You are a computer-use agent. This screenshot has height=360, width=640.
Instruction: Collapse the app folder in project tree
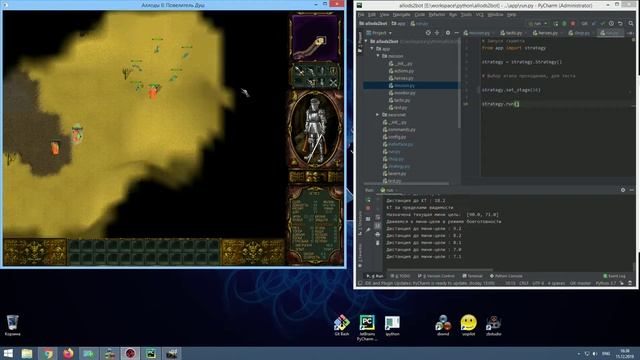[372, 49]
